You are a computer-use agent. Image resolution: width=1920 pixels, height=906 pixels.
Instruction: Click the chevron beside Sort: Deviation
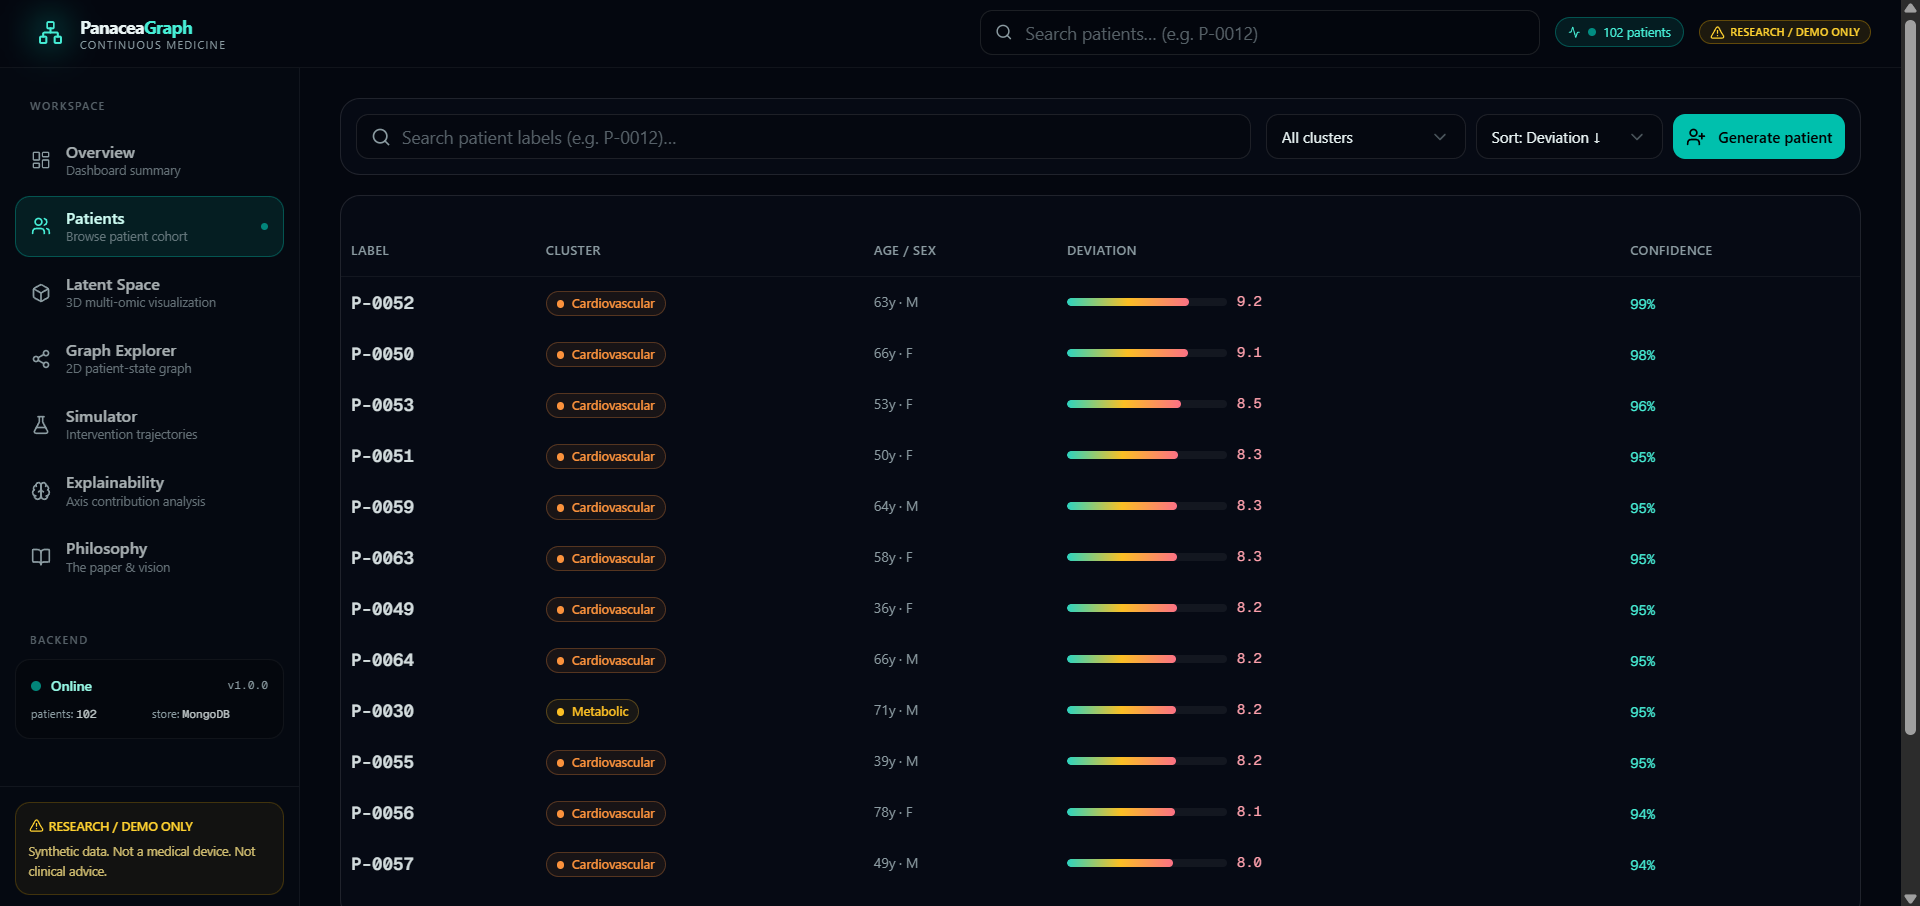[x=1637, y=137]
